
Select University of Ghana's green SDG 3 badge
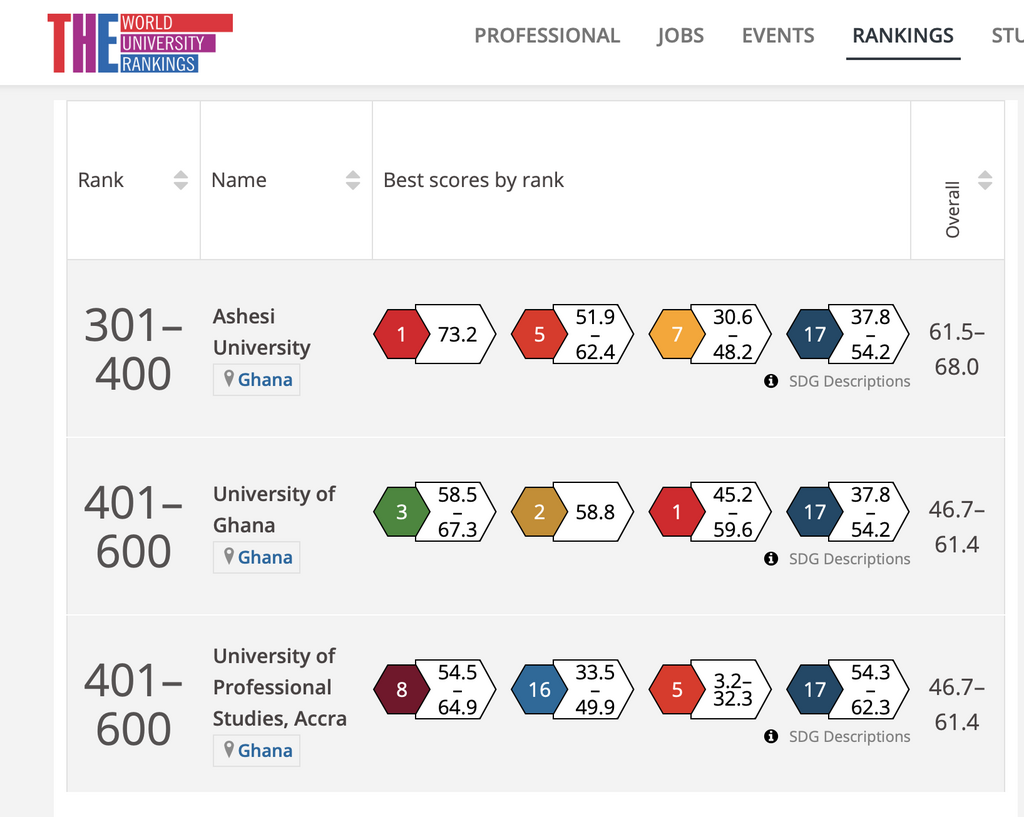coord(402,512)
